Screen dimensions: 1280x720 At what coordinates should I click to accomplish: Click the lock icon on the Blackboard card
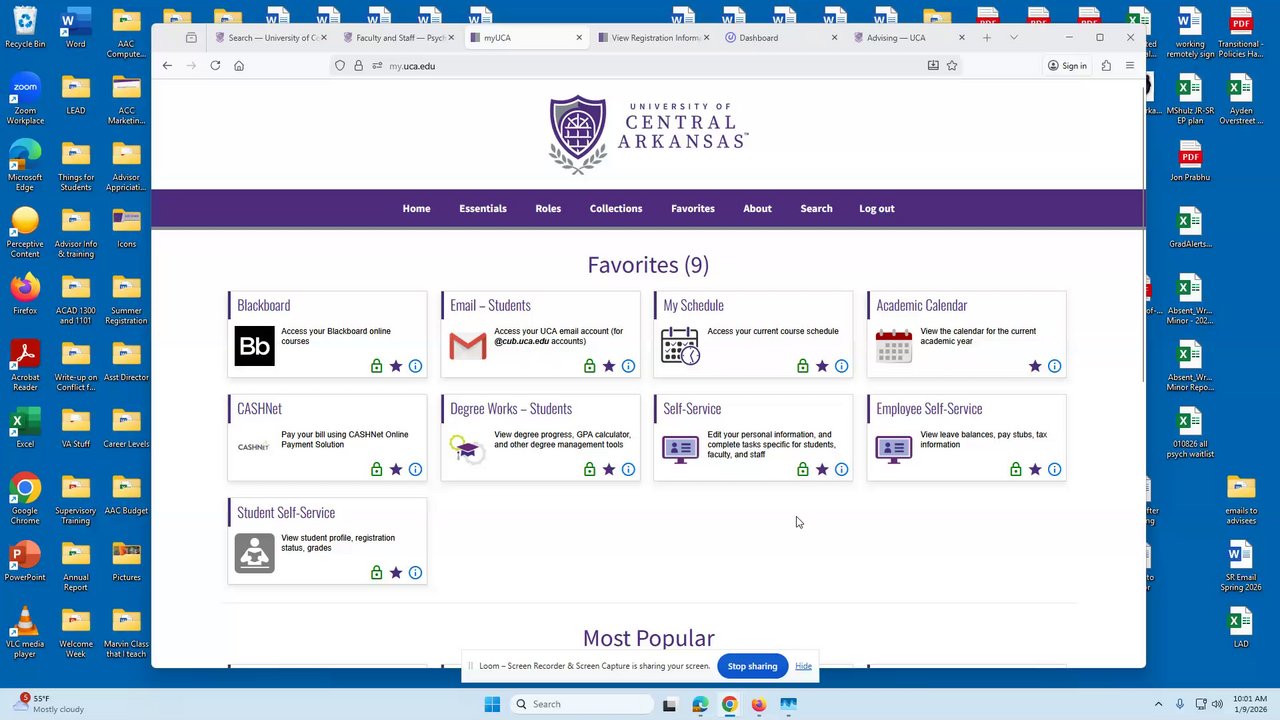pyautogui.click(x=376, y=366)
